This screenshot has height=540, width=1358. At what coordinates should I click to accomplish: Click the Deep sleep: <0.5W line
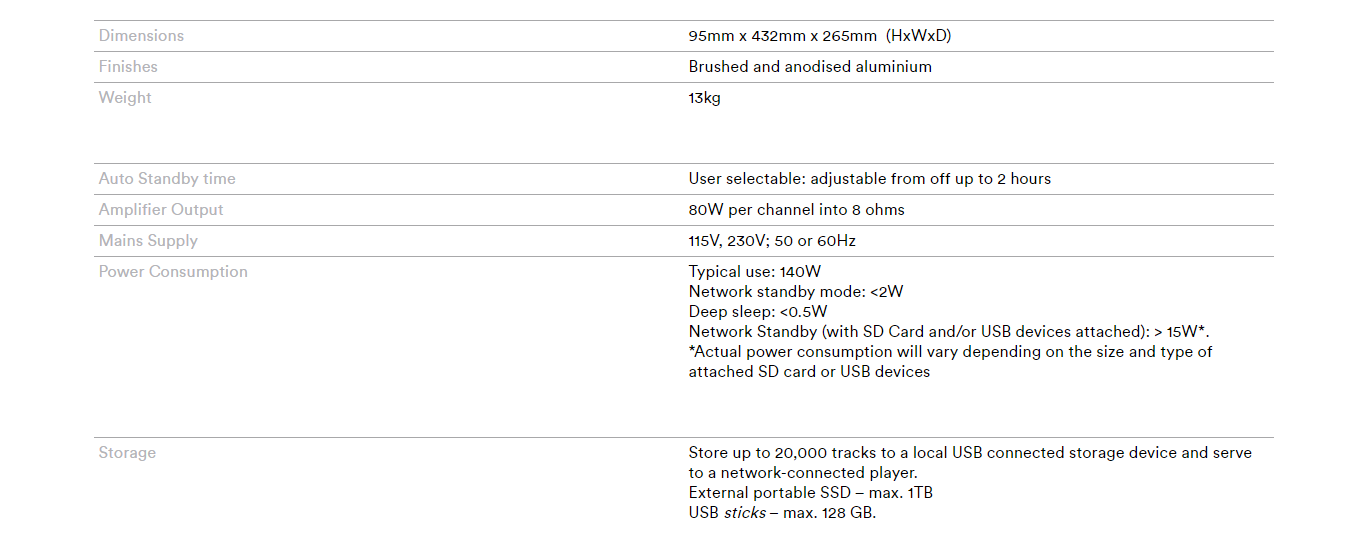[758, 312]
